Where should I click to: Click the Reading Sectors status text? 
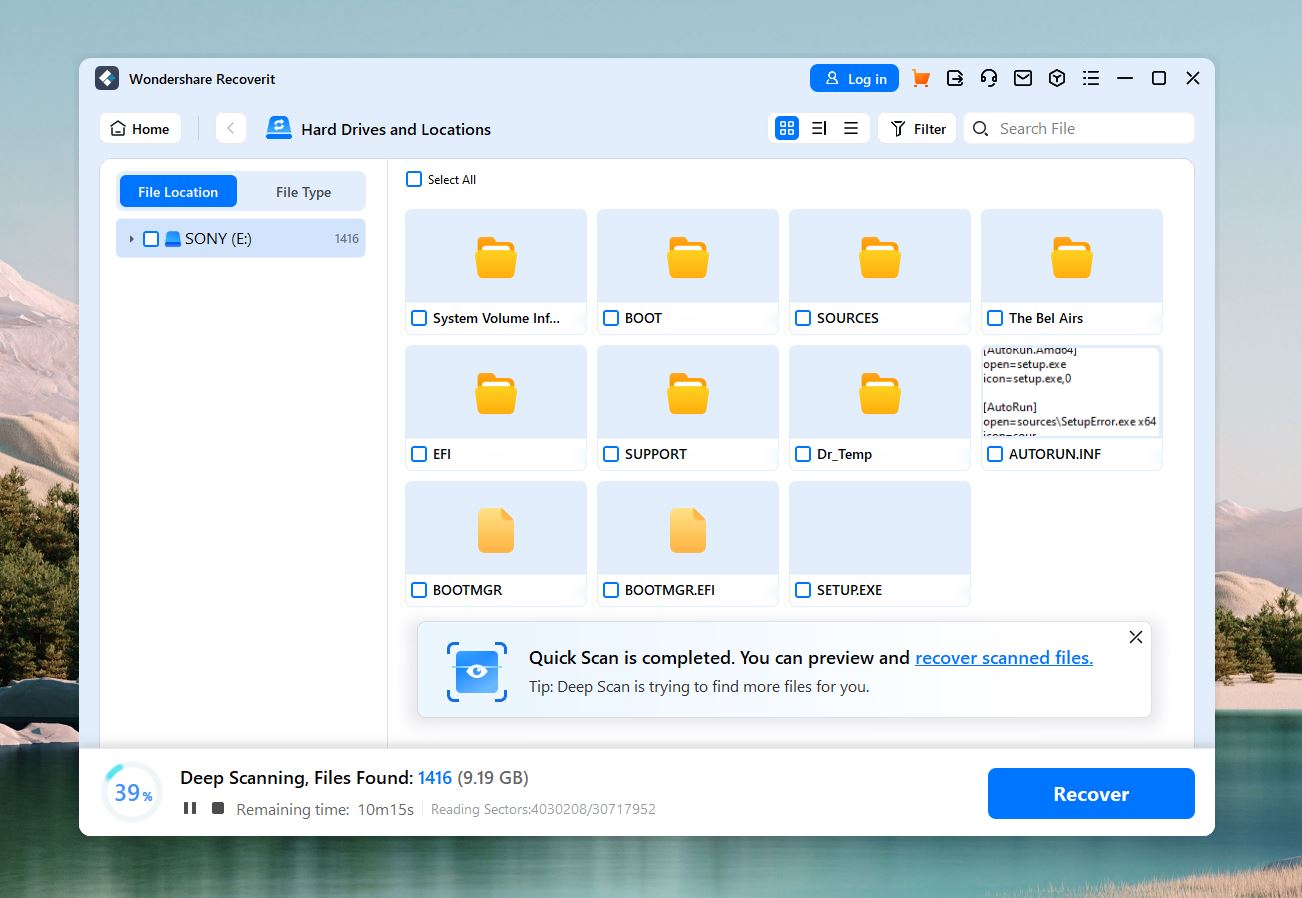[543, 809]
